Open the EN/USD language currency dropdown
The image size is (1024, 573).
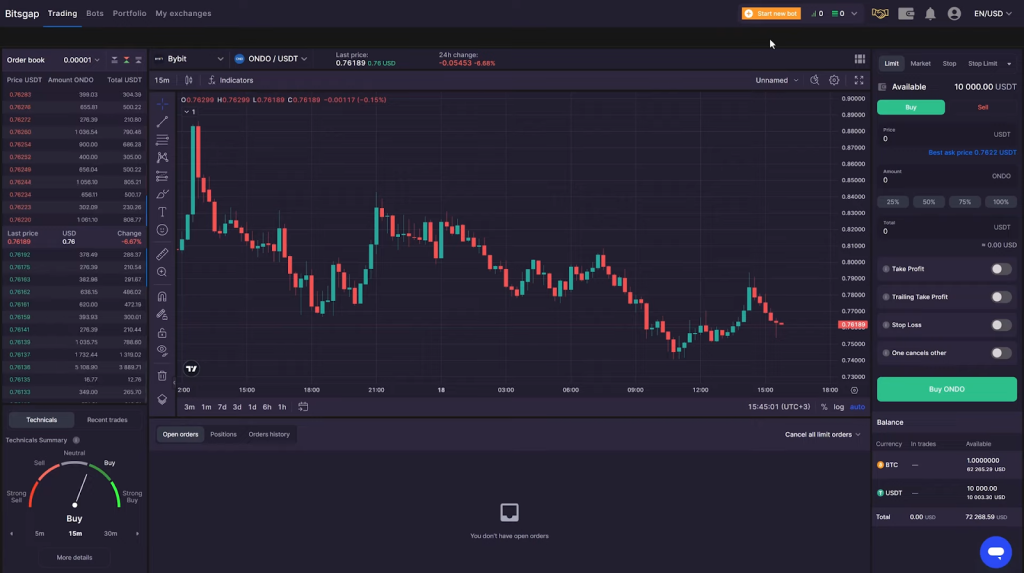click(993, 14)
